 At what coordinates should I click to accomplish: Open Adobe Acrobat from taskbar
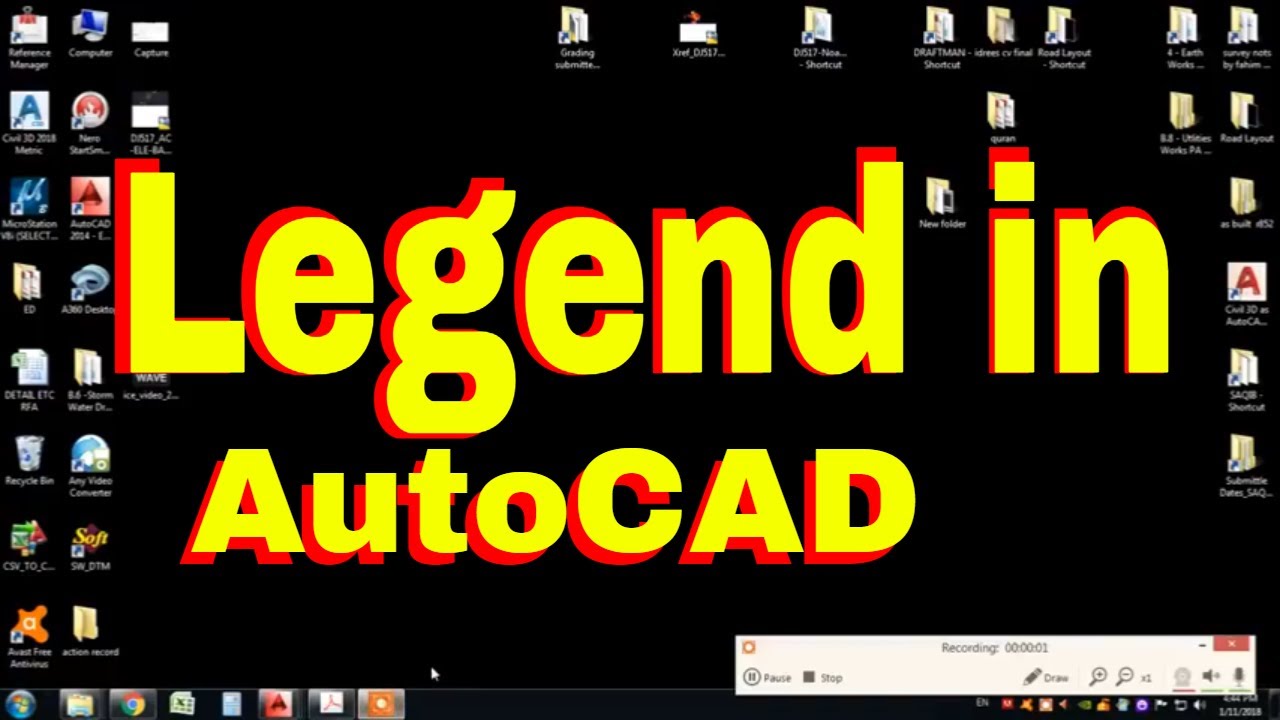(x=330, y=705)
